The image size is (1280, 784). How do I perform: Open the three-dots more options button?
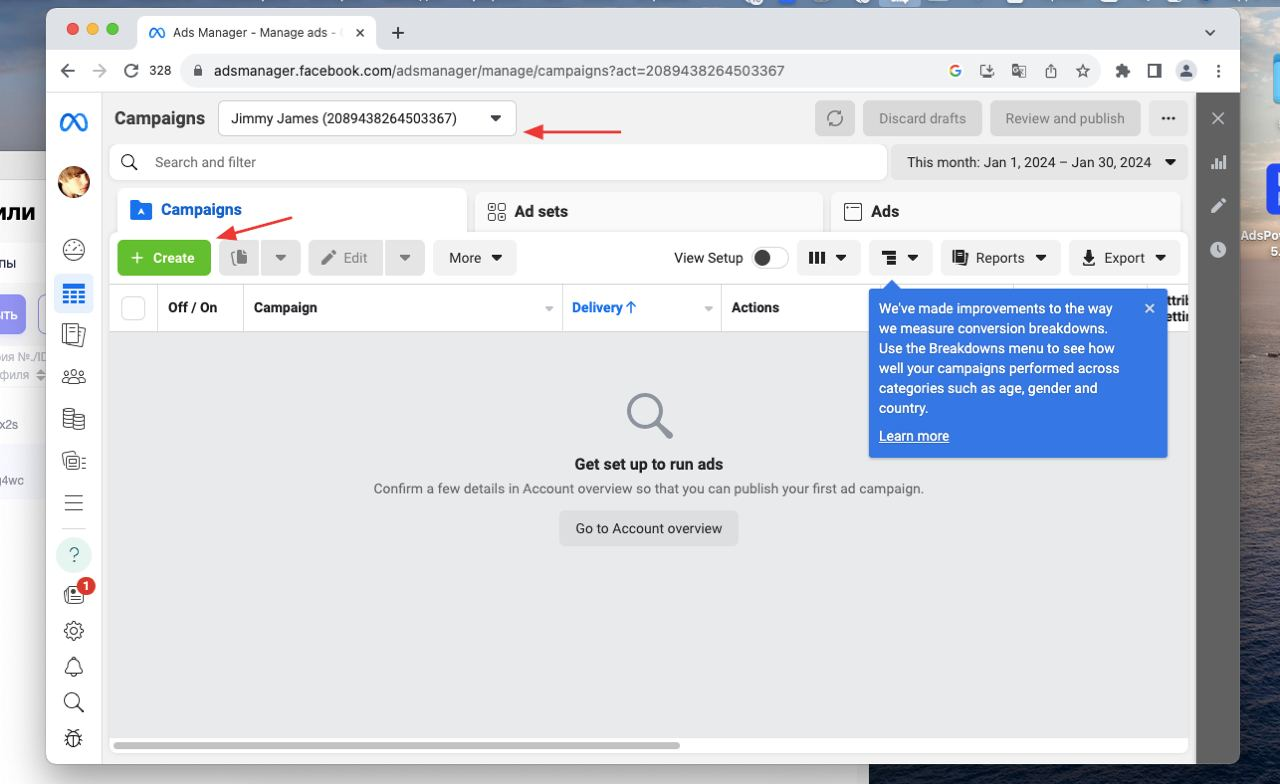coord(1168,118)
